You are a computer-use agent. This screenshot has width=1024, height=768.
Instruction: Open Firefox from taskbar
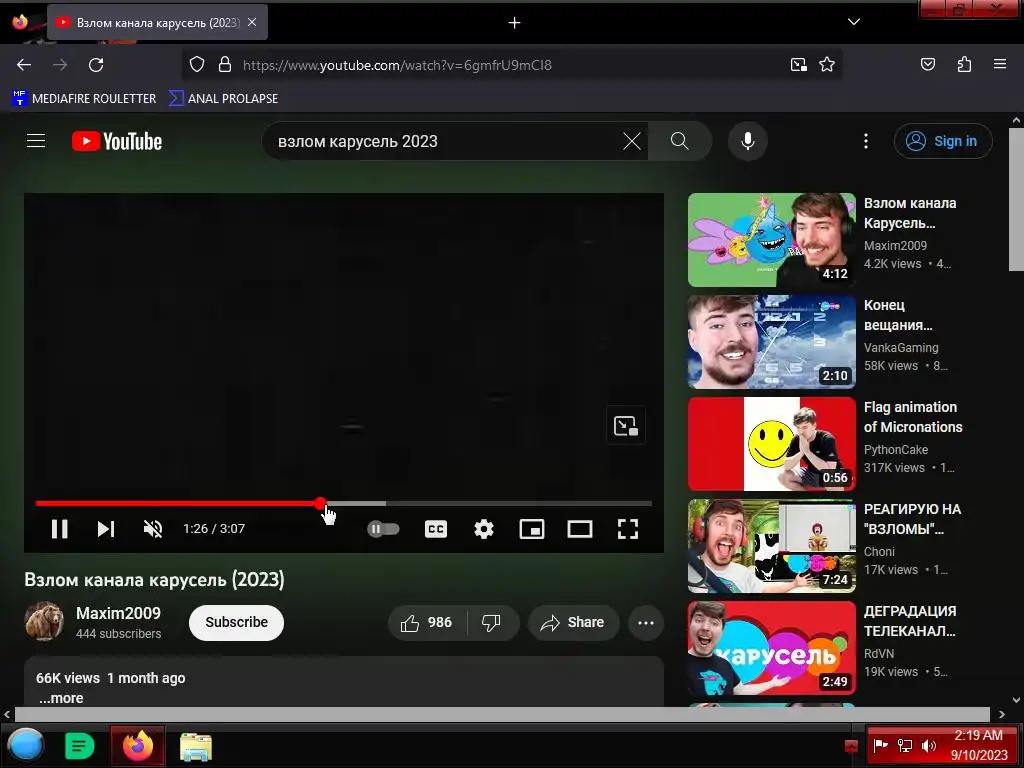(x=138, y=745)
